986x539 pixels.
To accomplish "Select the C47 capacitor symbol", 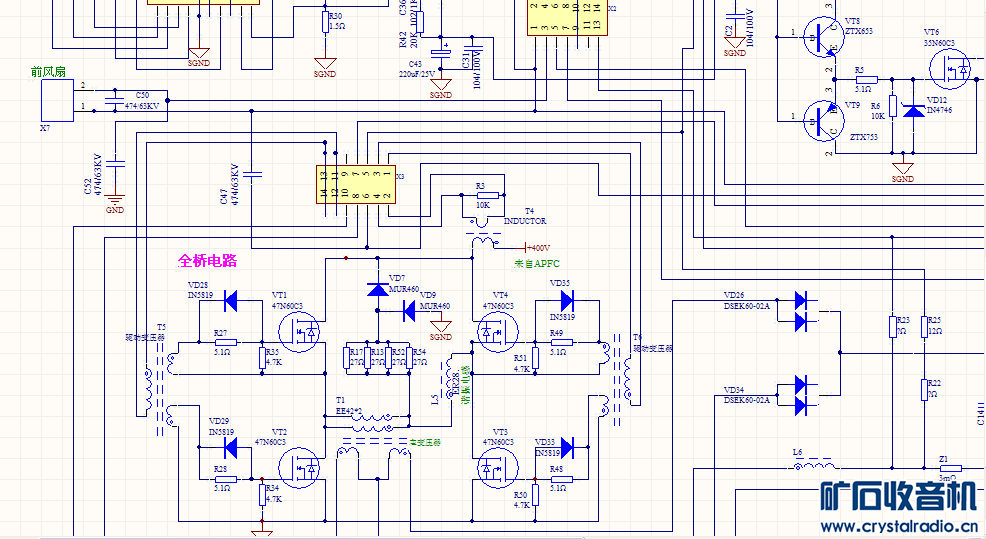I will click(x=252, y=174).
